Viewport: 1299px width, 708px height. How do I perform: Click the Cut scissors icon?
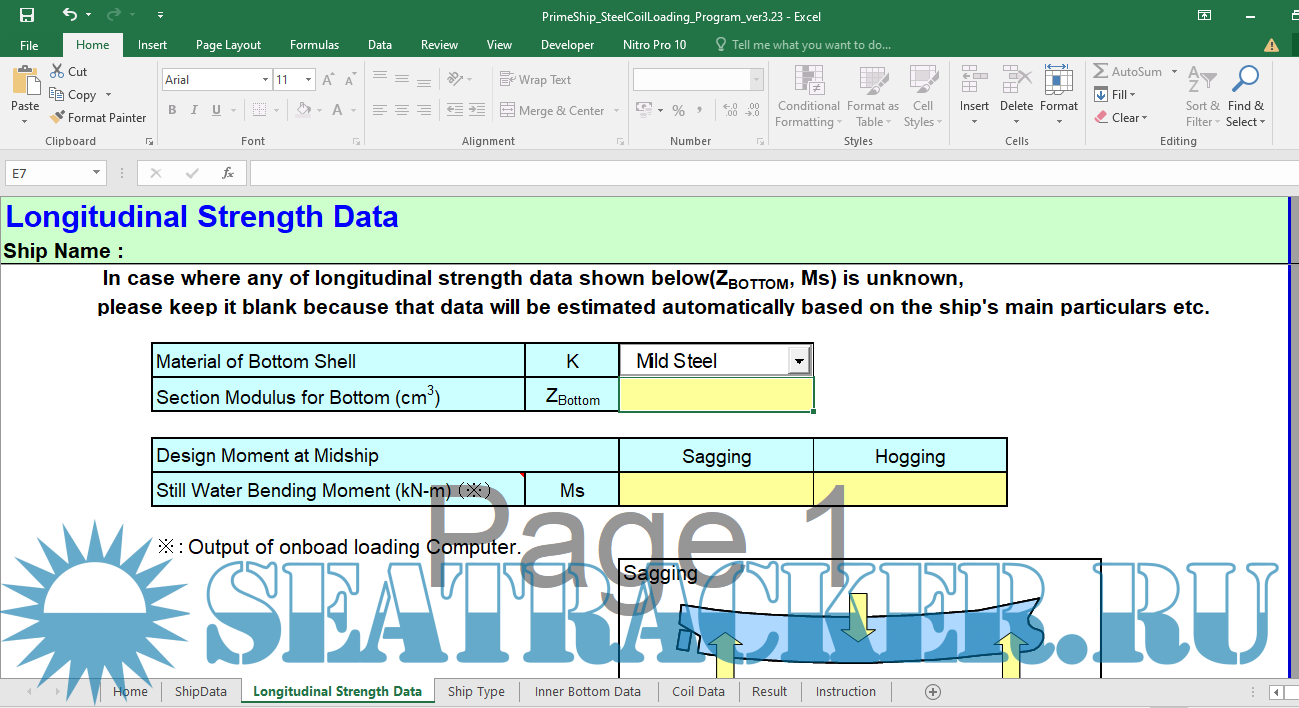(x=57, y=72)
